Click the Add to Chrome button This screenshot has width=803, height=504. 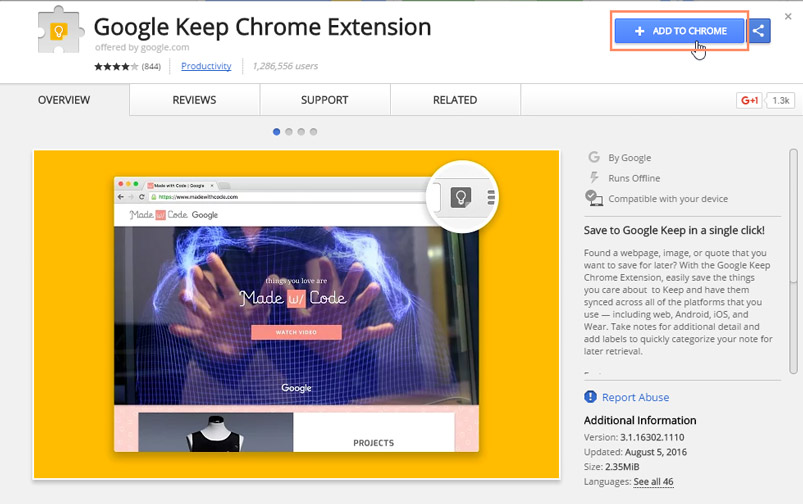click(680, 32)
